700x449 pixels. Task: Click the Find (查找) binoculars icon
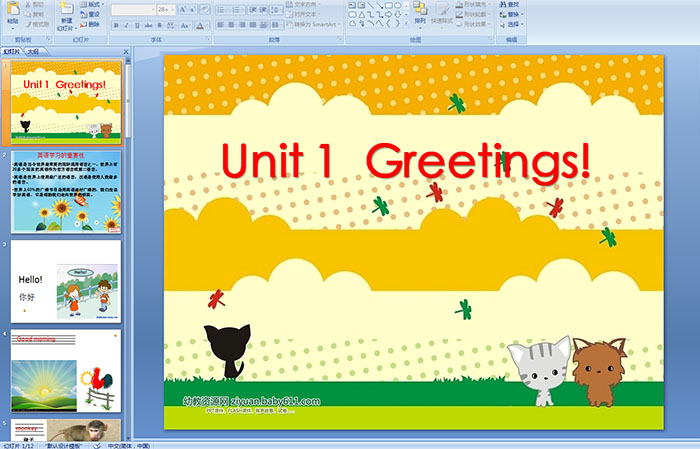point(503,4)
